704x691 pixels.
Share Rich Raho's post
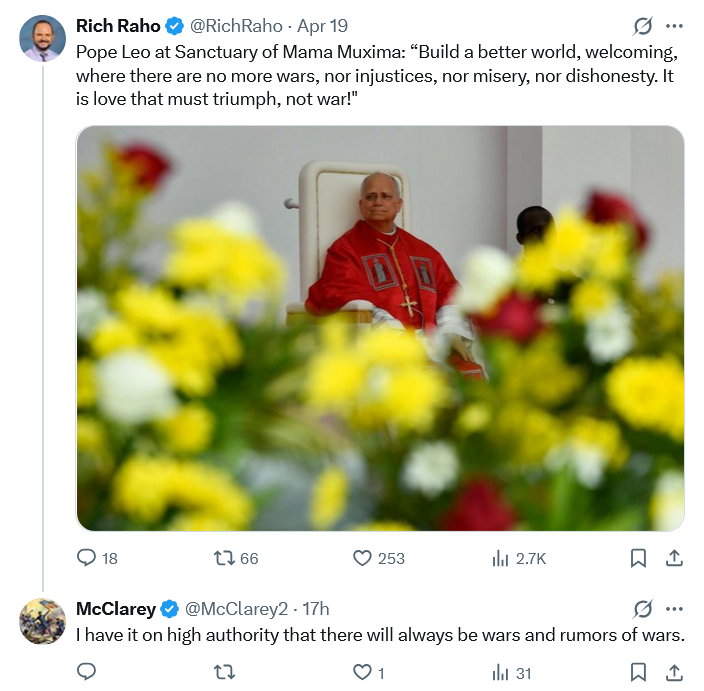674,558
